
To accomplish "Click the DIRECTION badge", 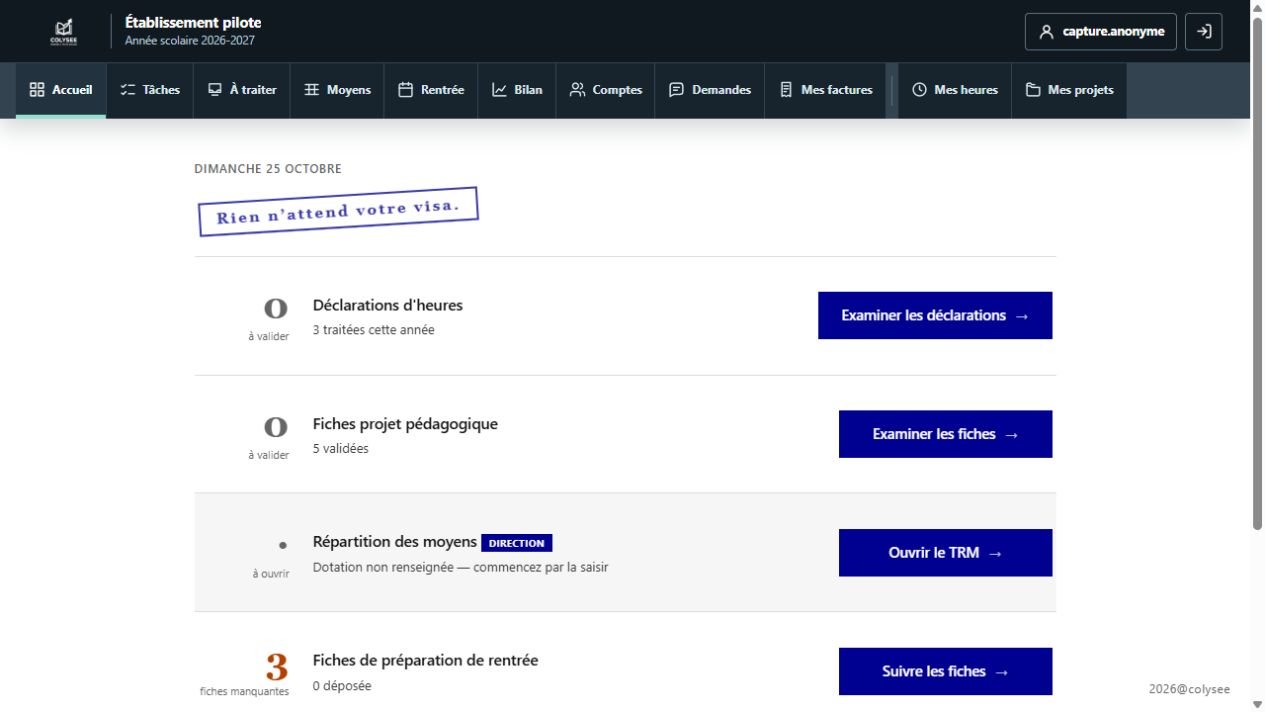I will click(x=516, y=543).
